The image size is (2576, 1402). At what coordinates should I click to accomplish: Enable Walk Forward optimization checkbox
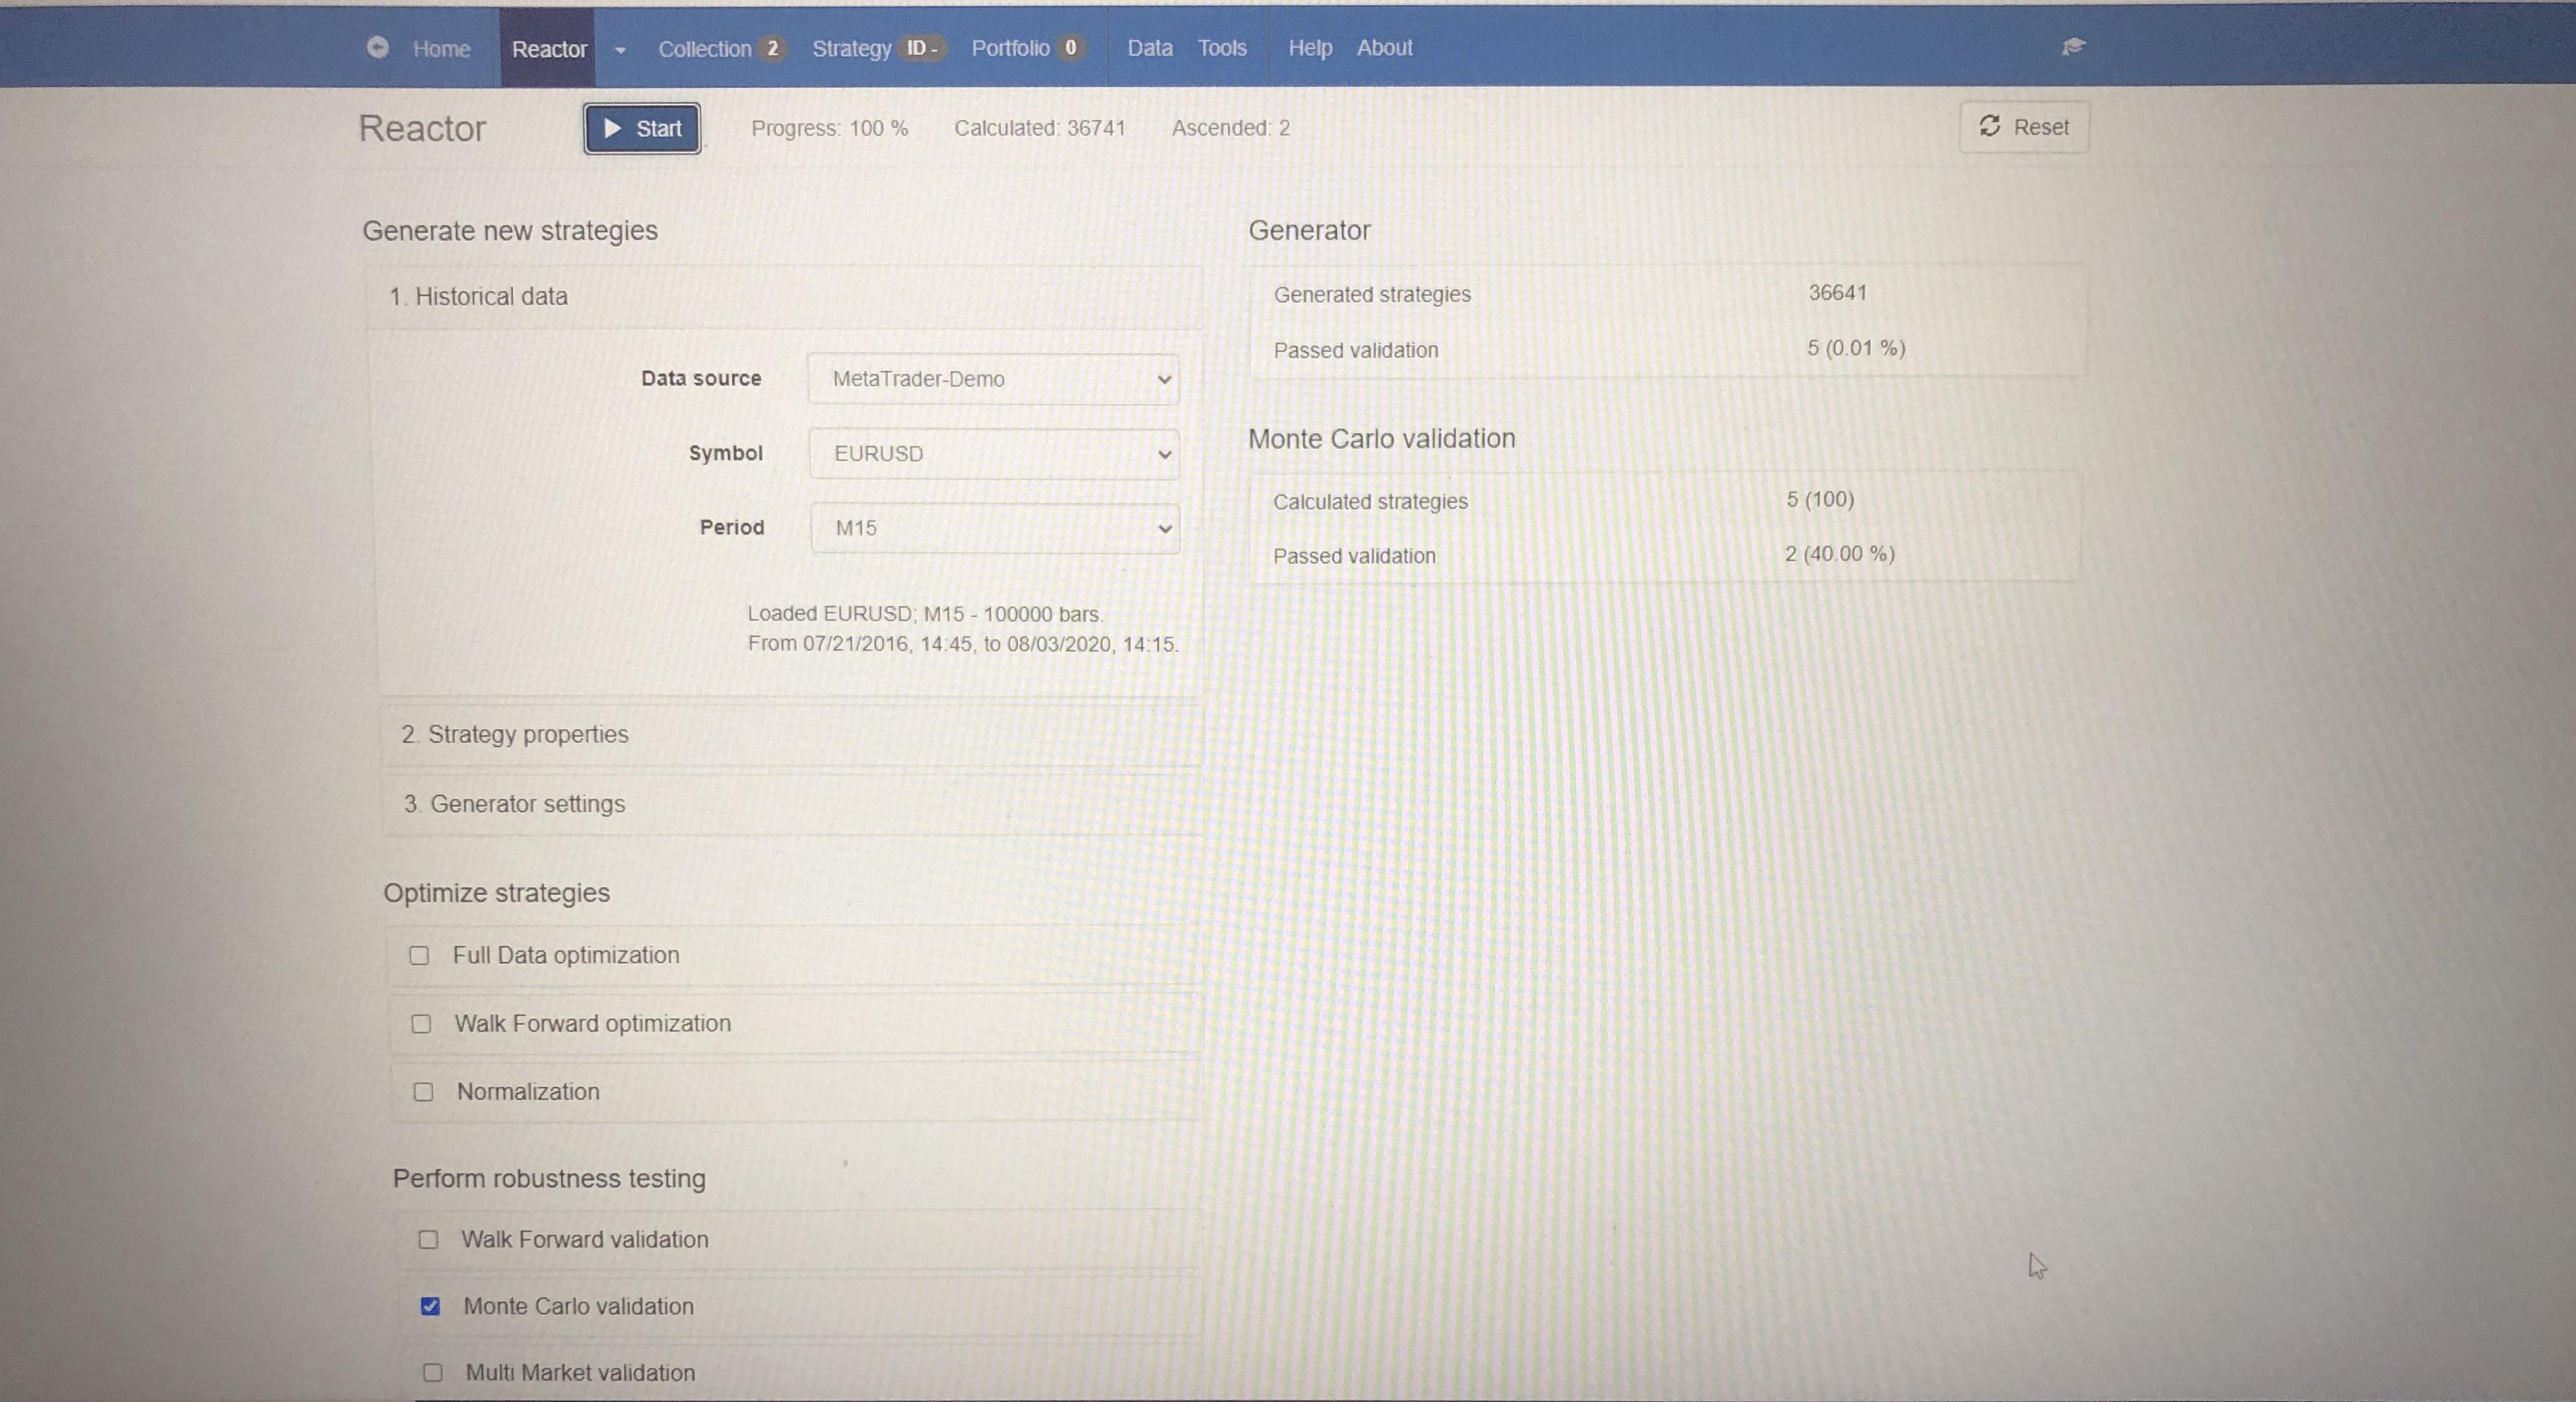421,1024
